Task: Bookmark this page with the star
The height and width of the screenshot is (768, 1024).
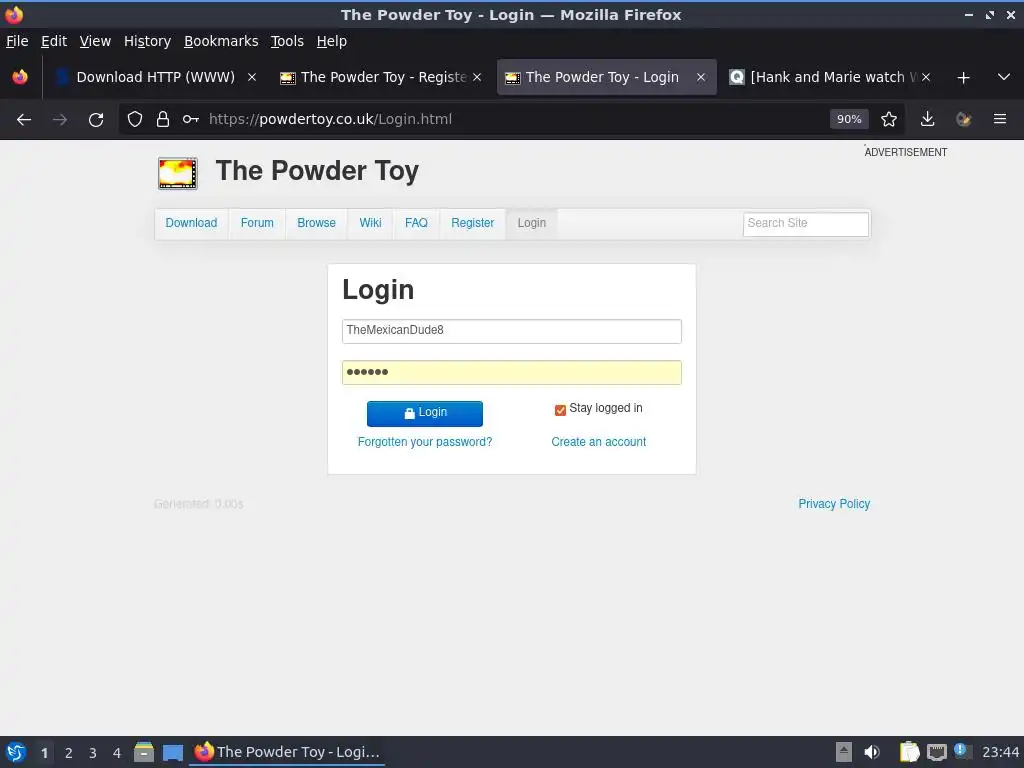Action: tap(888, 120)
